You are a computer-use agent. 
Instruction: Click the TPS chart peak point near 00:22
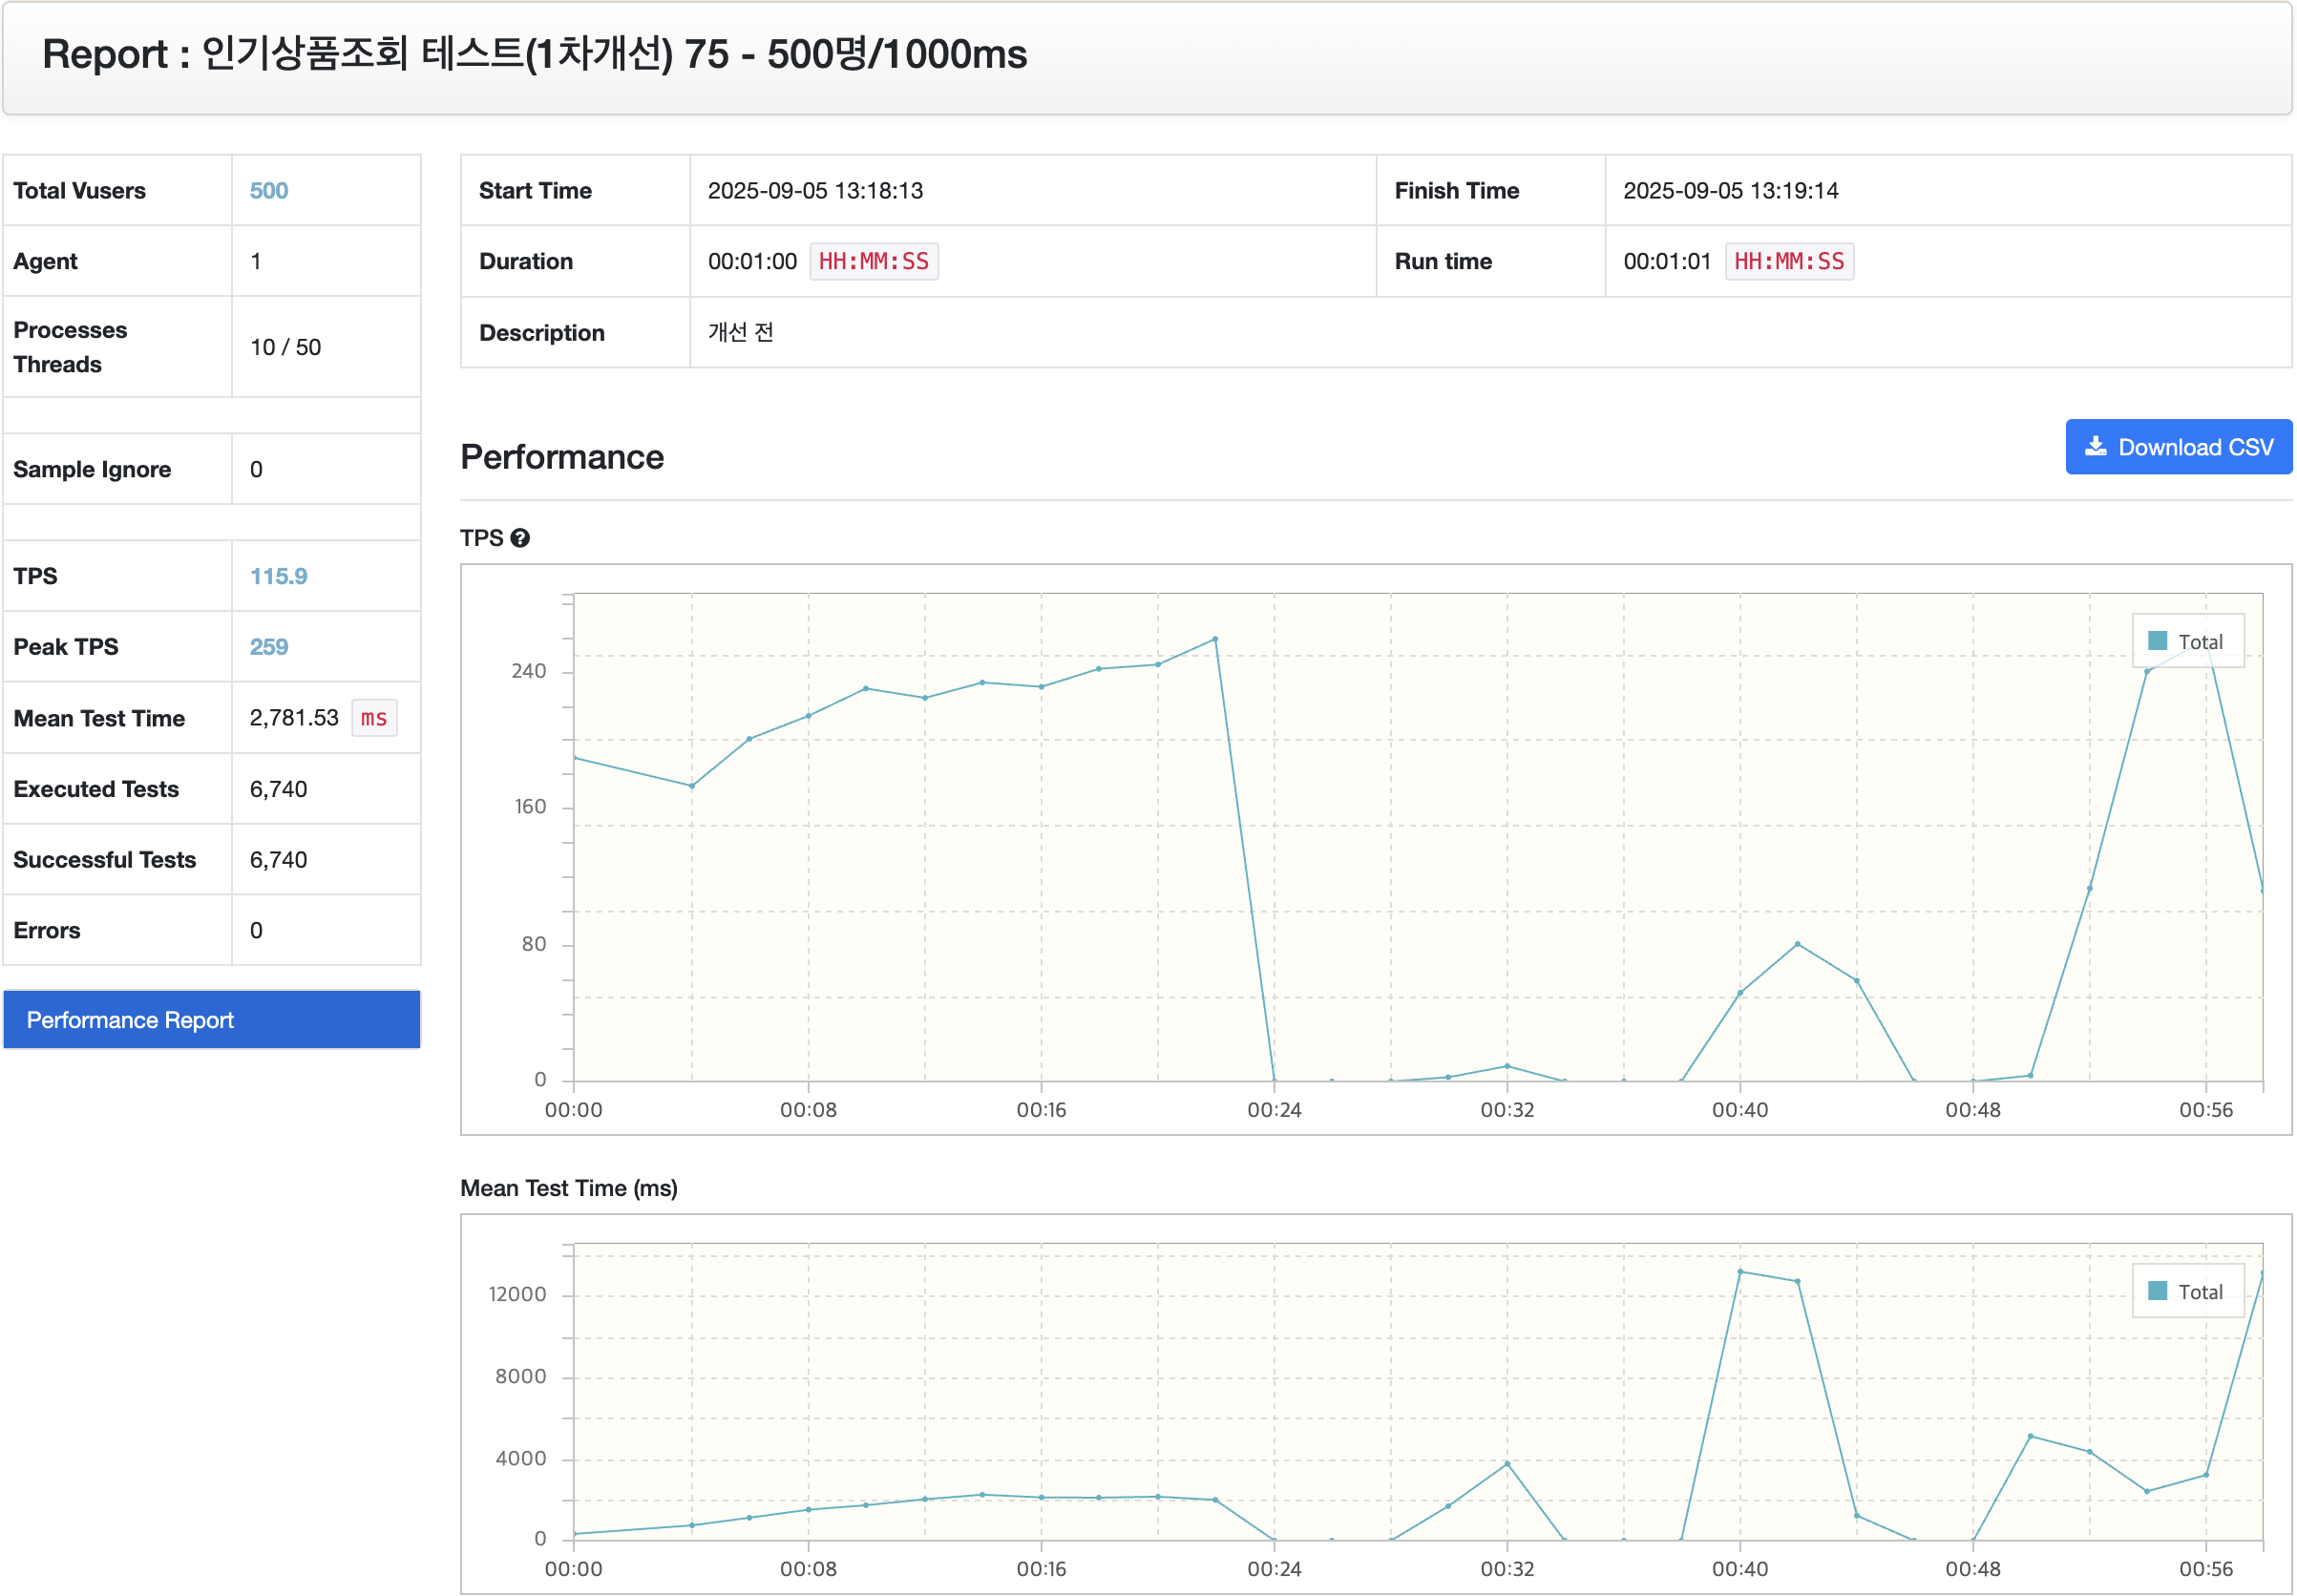tap(1215, 639)
